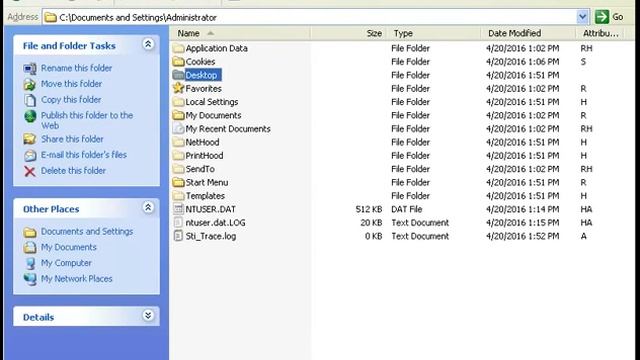Click the Publish to the Web globe icon
This screenshot has width=640, height=360.
click(x=30, y=116)
